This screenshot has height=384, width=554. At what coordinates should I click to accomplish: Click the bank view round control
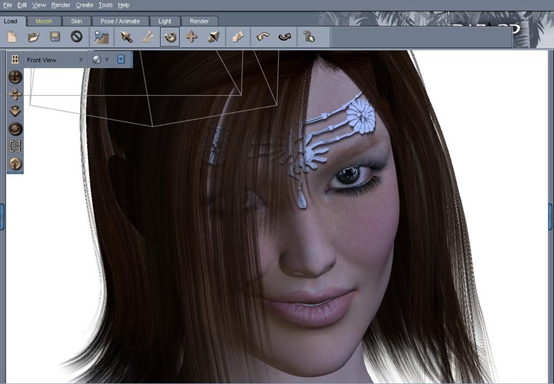pos(15,129)
